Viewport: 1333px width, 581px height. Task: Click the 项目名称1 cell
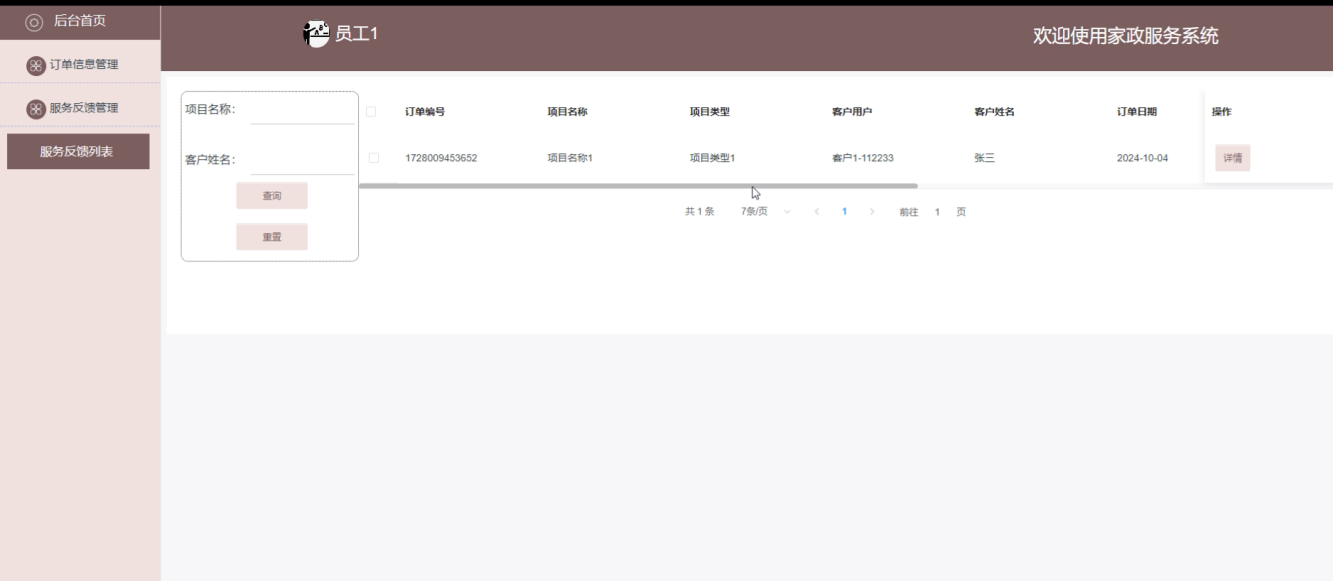(570, 158)
